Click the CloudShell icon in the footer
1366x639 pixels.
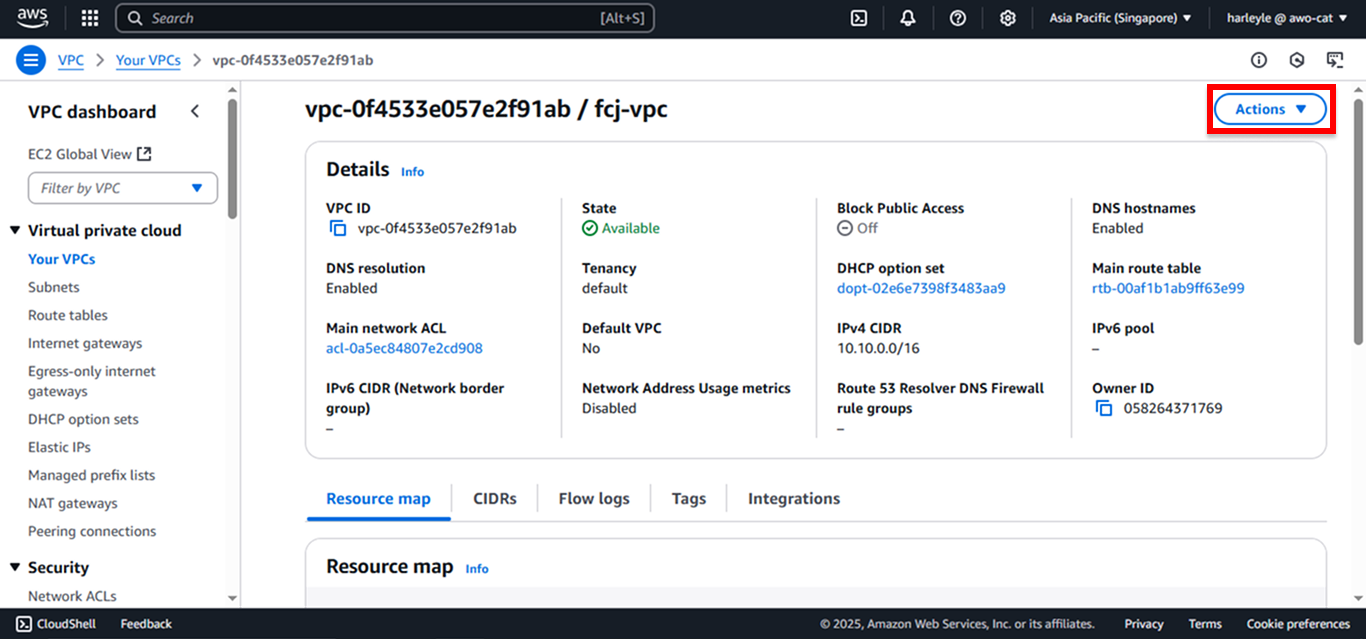tap(24, 624)
